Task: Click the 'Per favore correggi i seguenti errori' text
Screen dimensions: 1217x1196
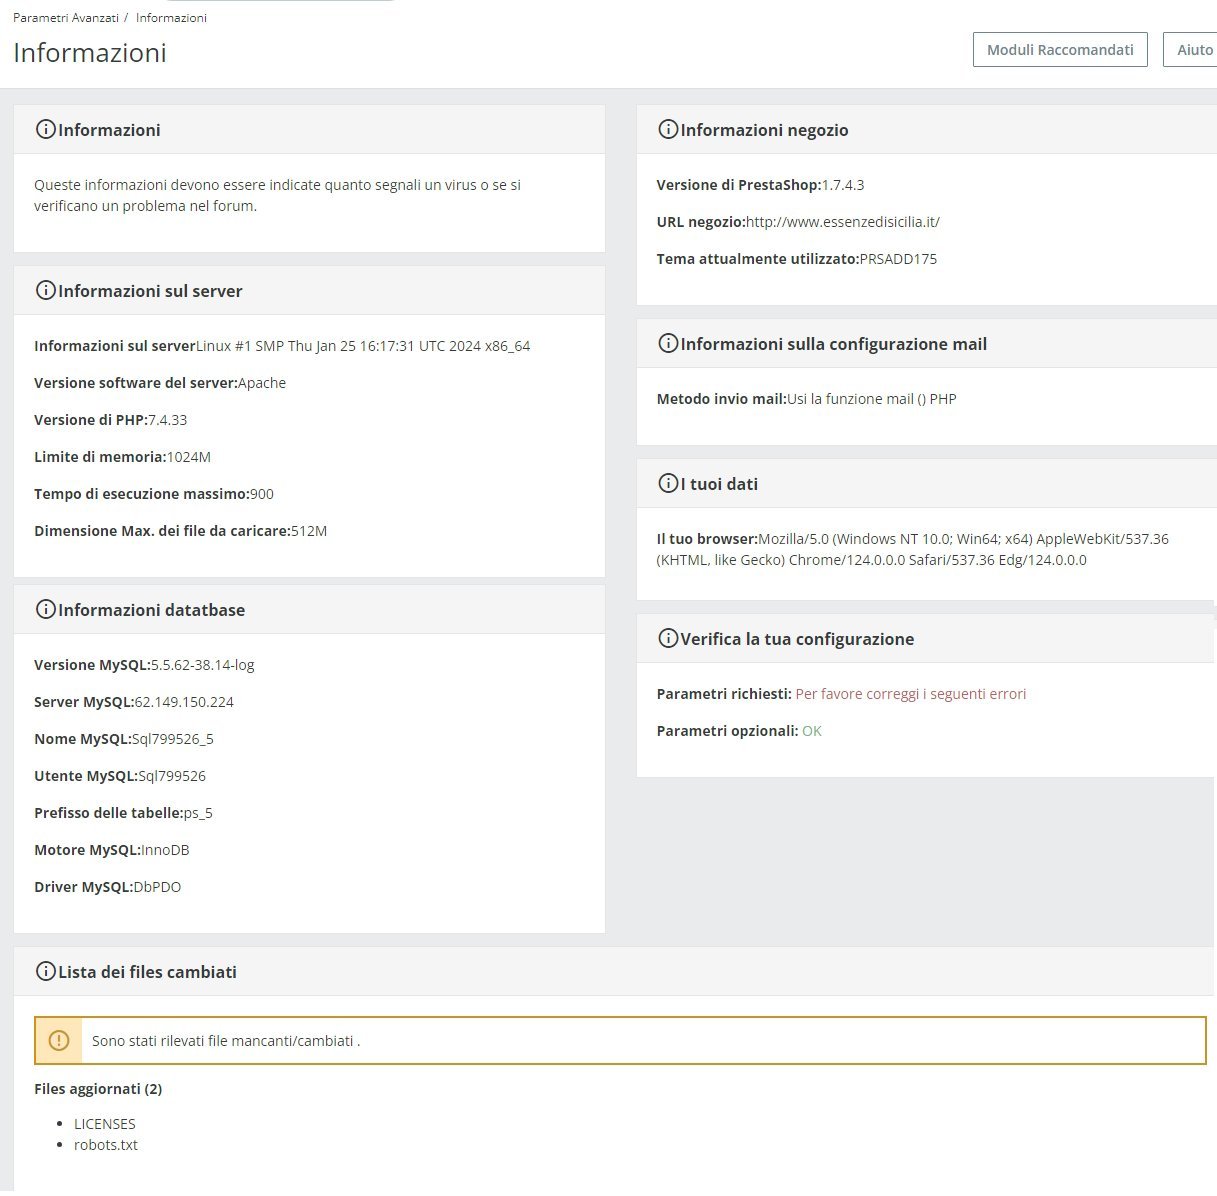Action: 910,694
